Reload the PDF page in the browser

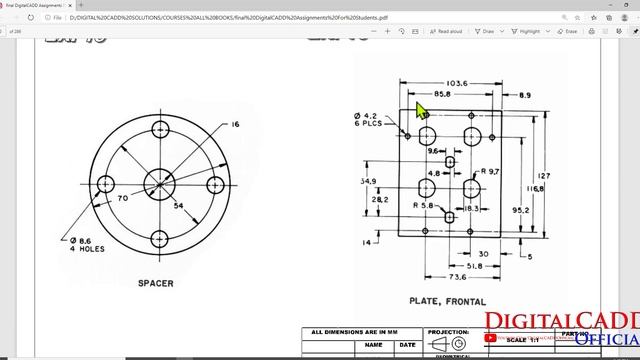coord(31,18)
